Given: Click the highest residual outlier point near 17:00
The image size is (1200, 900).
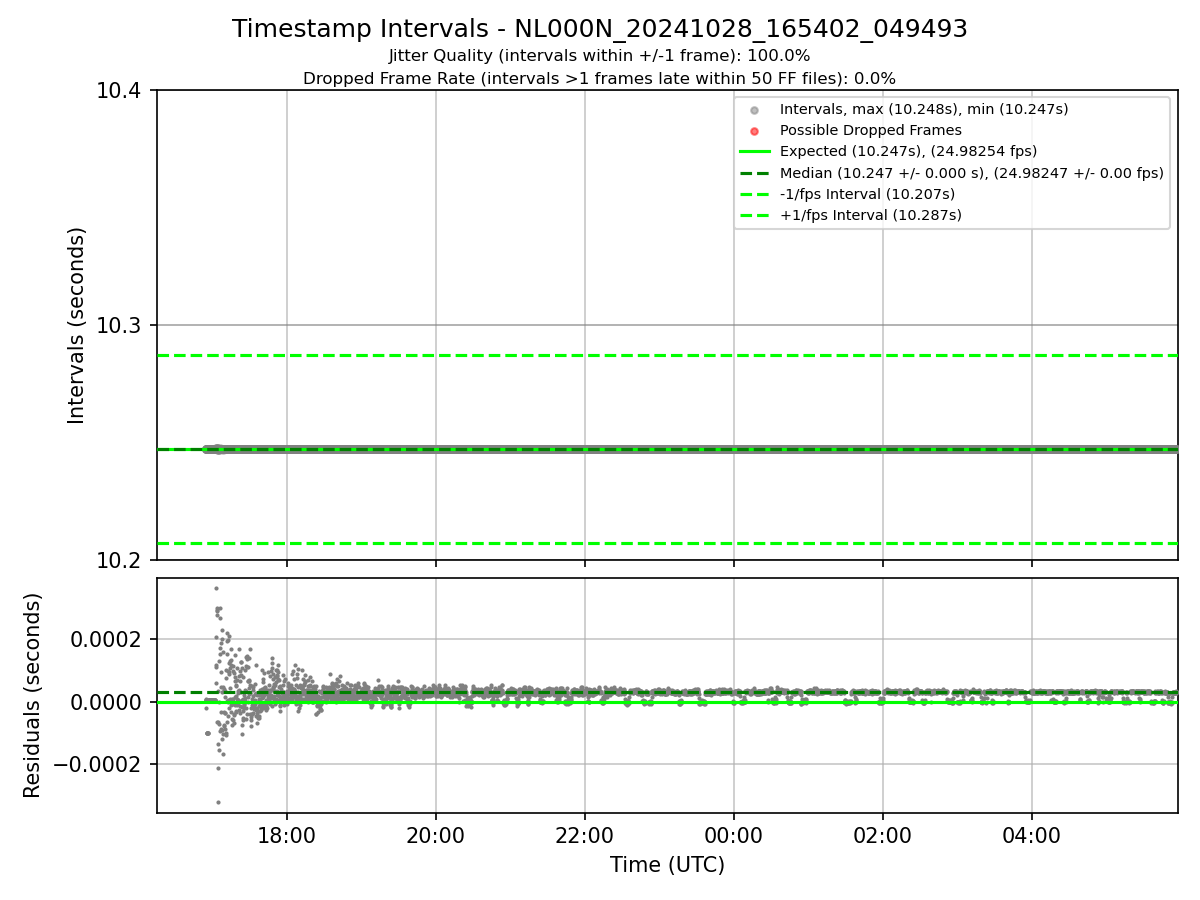Looking at the screenshot, I should 216,588.
